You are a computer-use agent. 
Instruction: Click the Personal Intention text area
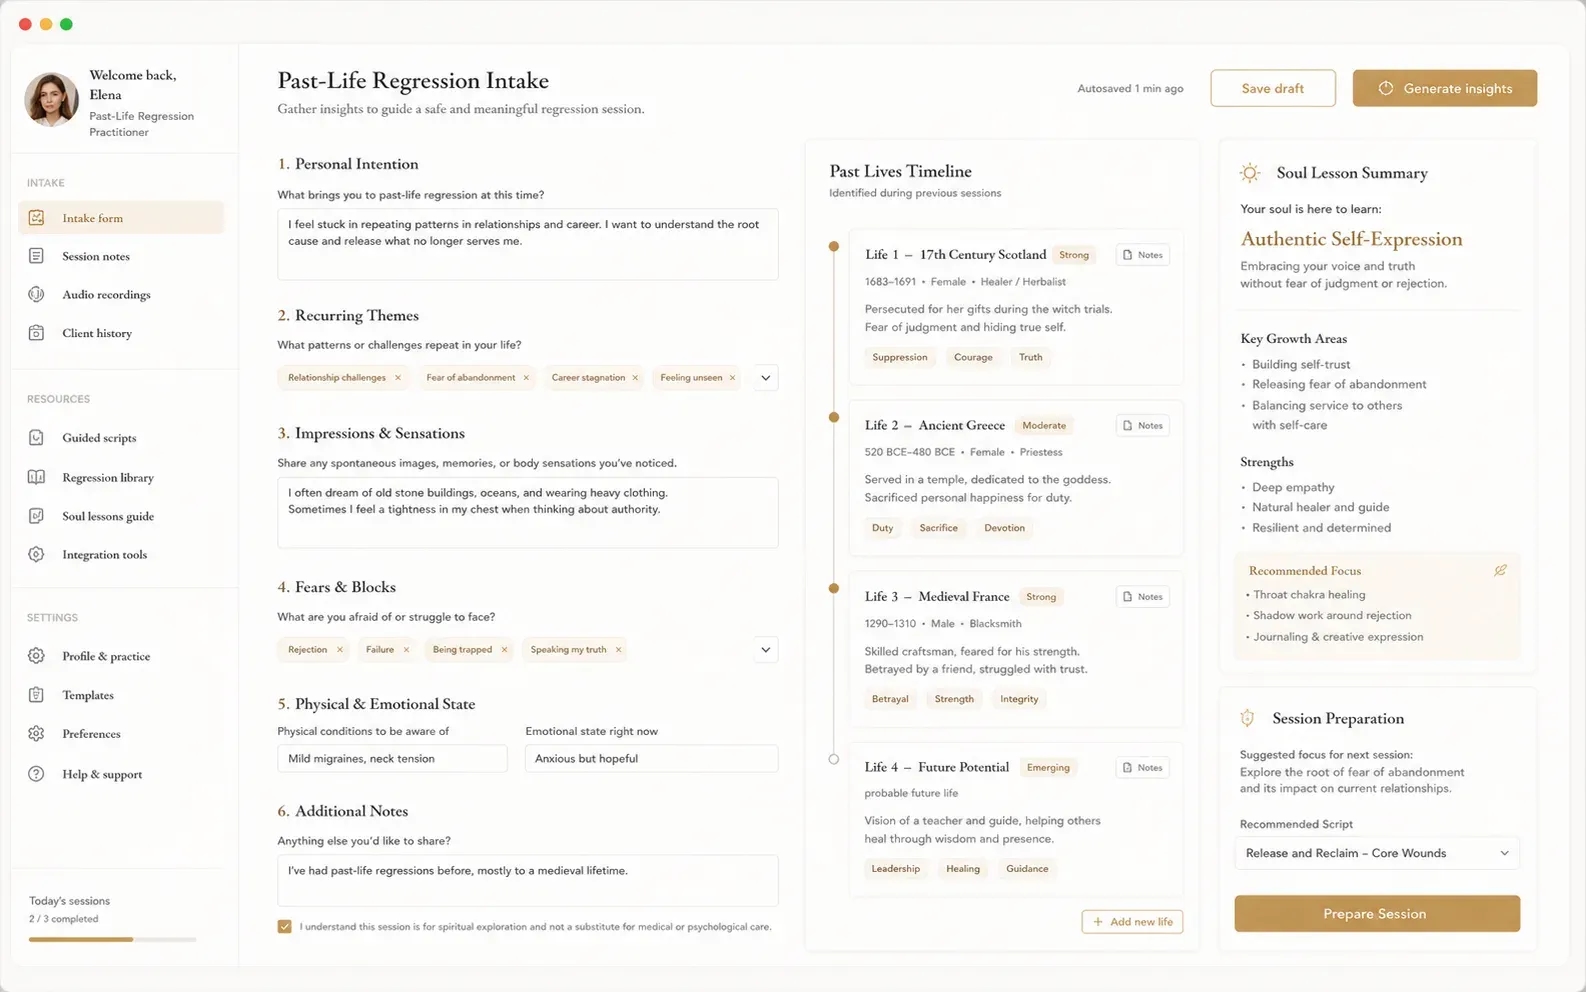click(x=528, y=244)
